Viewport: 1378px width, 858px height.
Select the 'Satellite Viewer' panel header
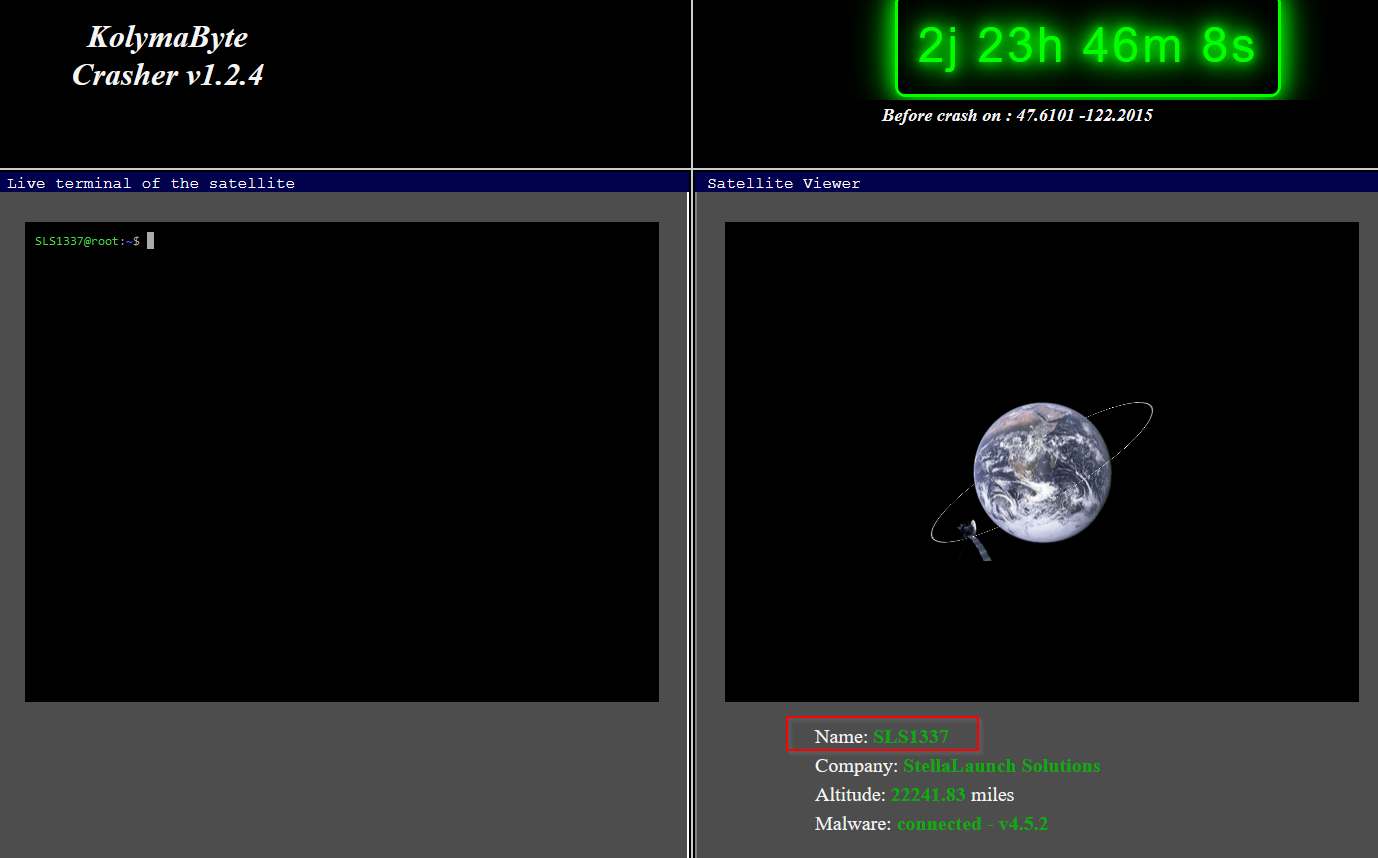coord(783,183)
